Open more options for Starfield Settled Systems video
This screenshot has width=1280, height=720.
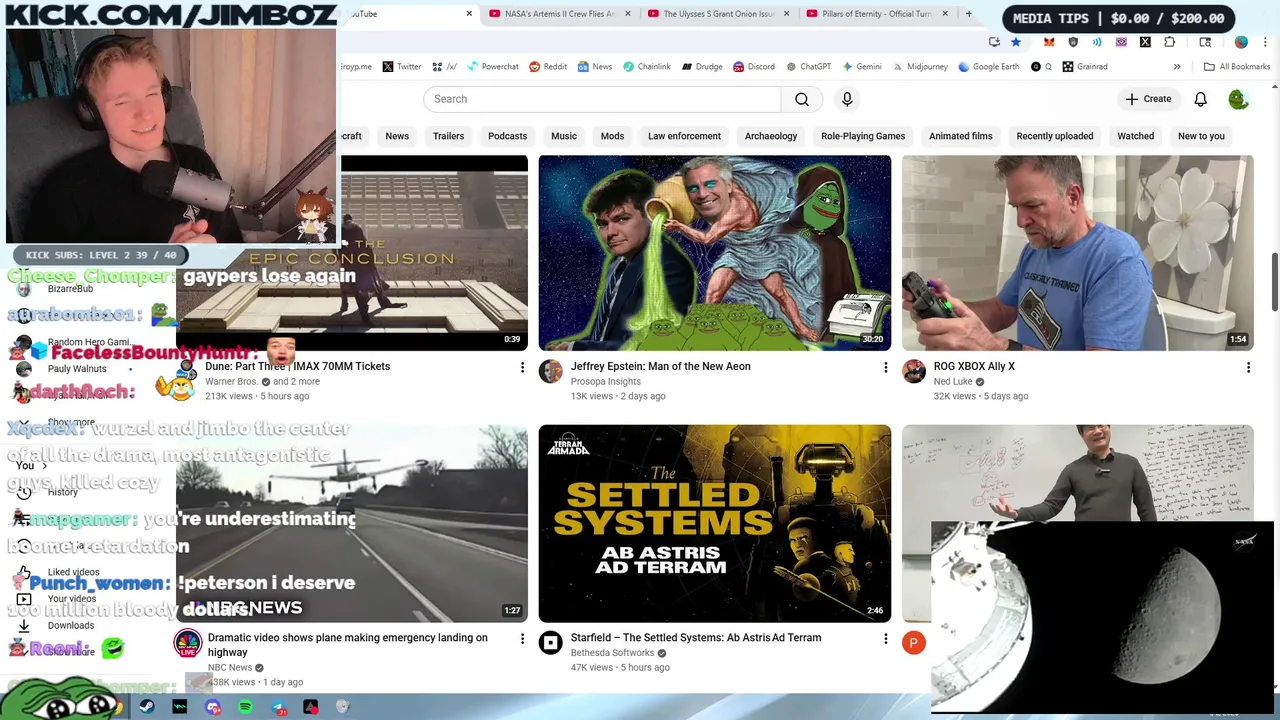pos(885,638)
